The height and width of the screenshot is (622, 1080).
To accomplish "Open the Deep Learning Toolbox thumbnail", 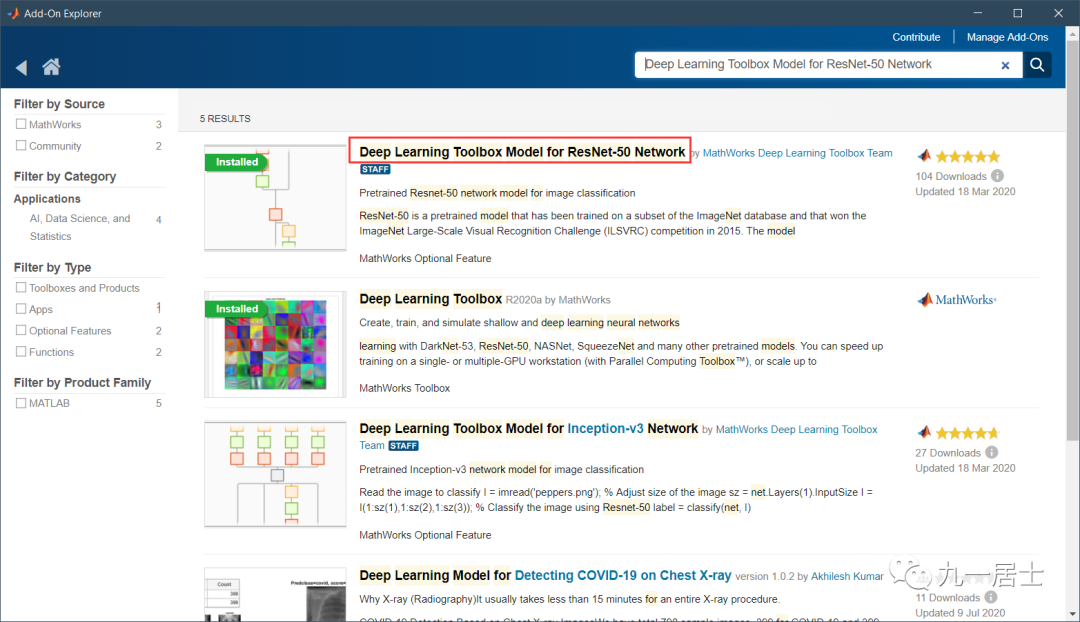I will point(276,344).
